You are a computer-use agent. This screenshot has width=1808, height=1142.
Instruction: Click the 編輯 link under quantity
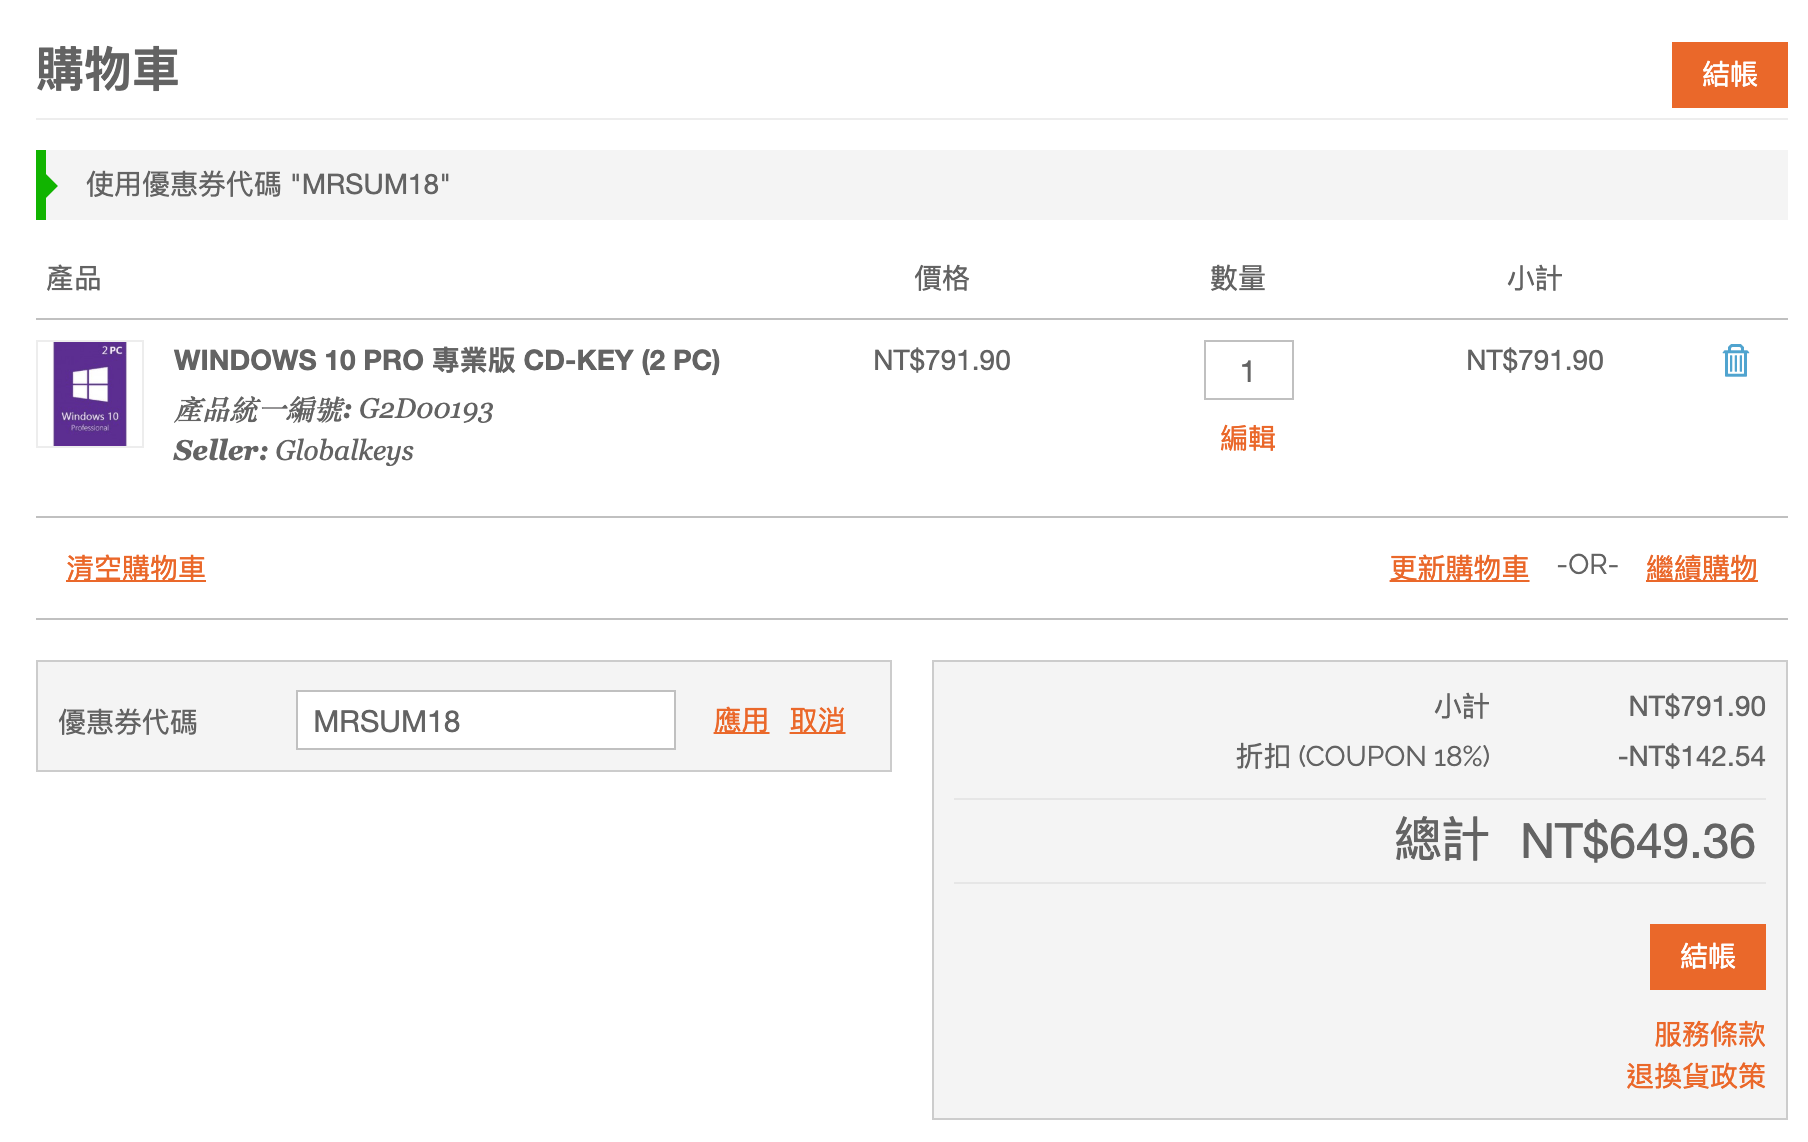(x=1247, y=438)
